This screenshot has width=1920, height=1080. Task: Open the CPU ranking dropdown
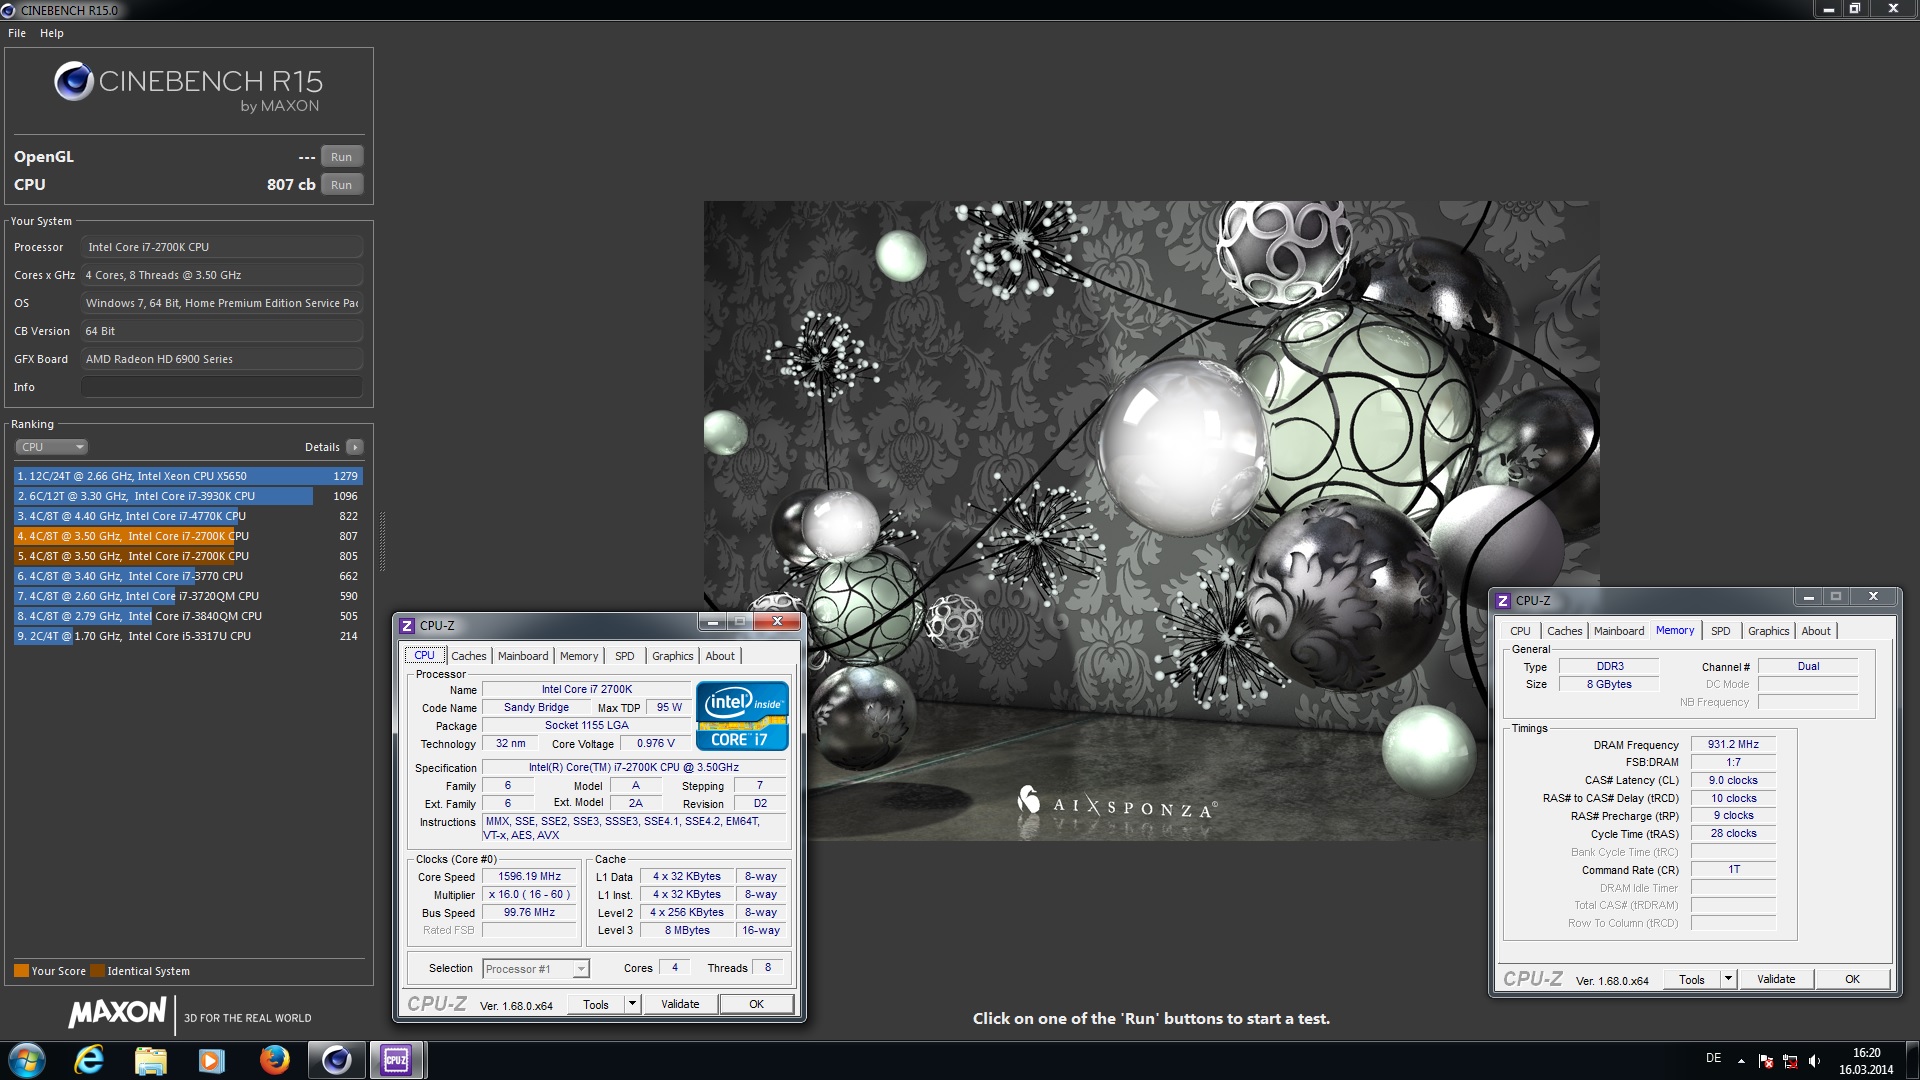pos(52,447)
